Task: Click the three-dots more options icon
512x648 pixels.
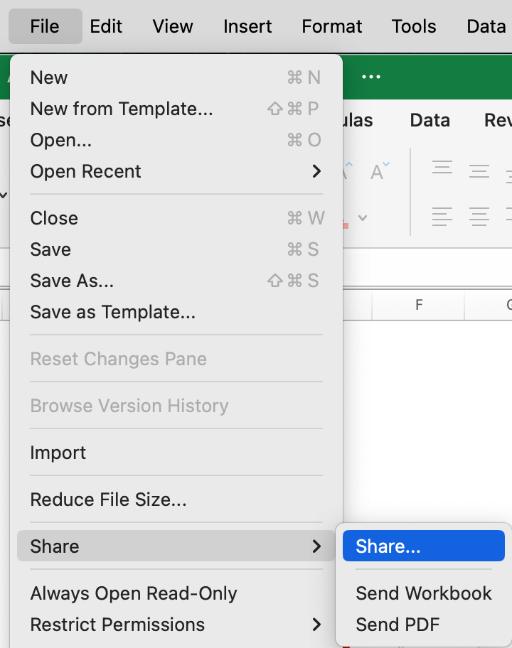Action: point(371,77)
